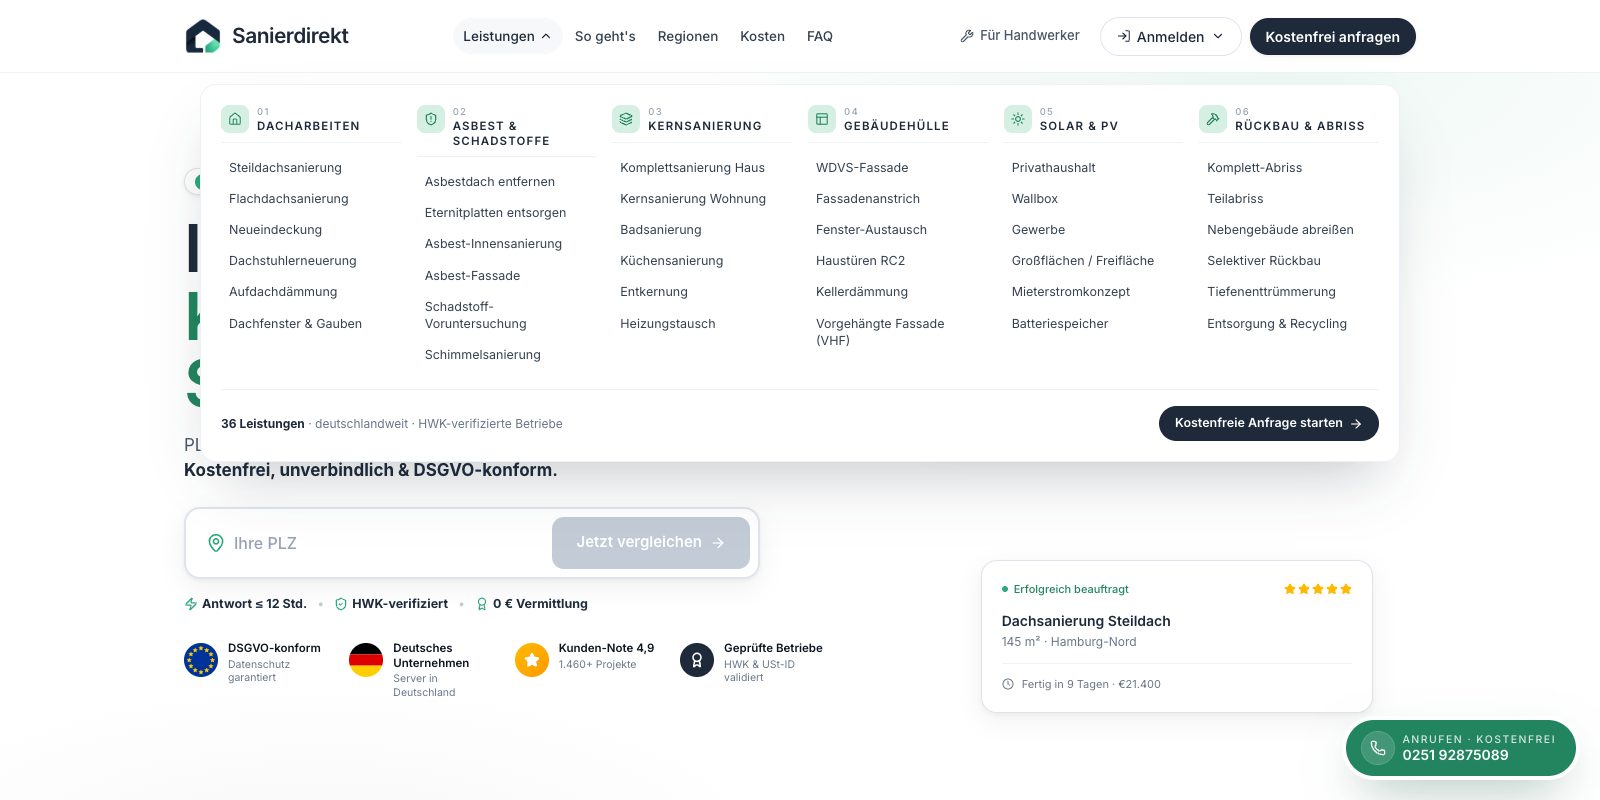Click the lightning bolt icon near Antwort
The image size is (1600, 800).
pos(191,604)
